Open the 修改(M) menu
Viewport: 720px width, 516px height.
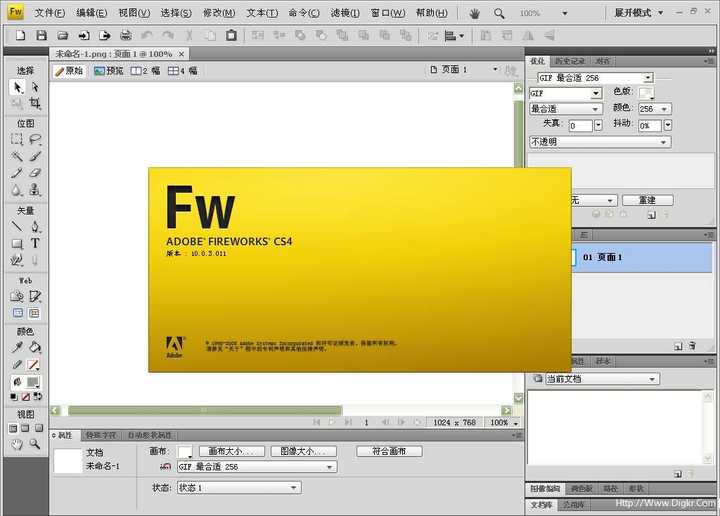(x=219, y=13)
